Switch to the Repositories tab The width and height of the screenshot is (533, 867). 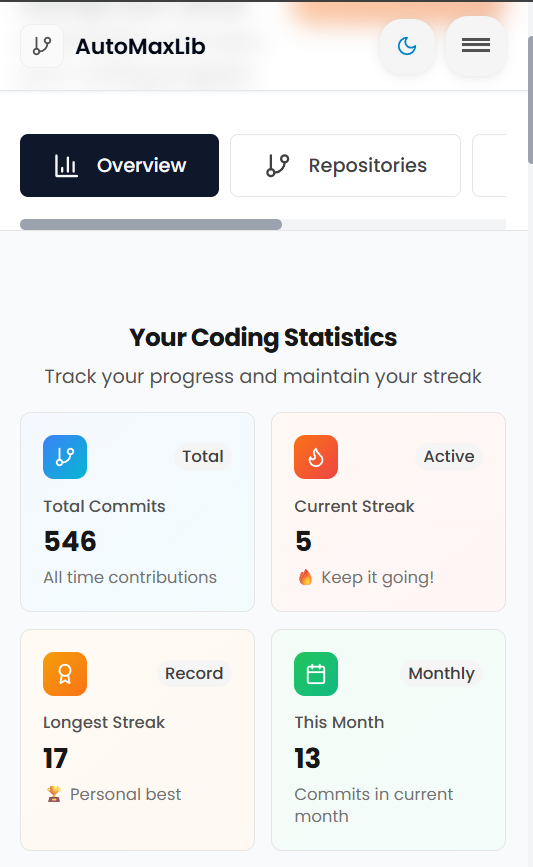coord(346,165)
